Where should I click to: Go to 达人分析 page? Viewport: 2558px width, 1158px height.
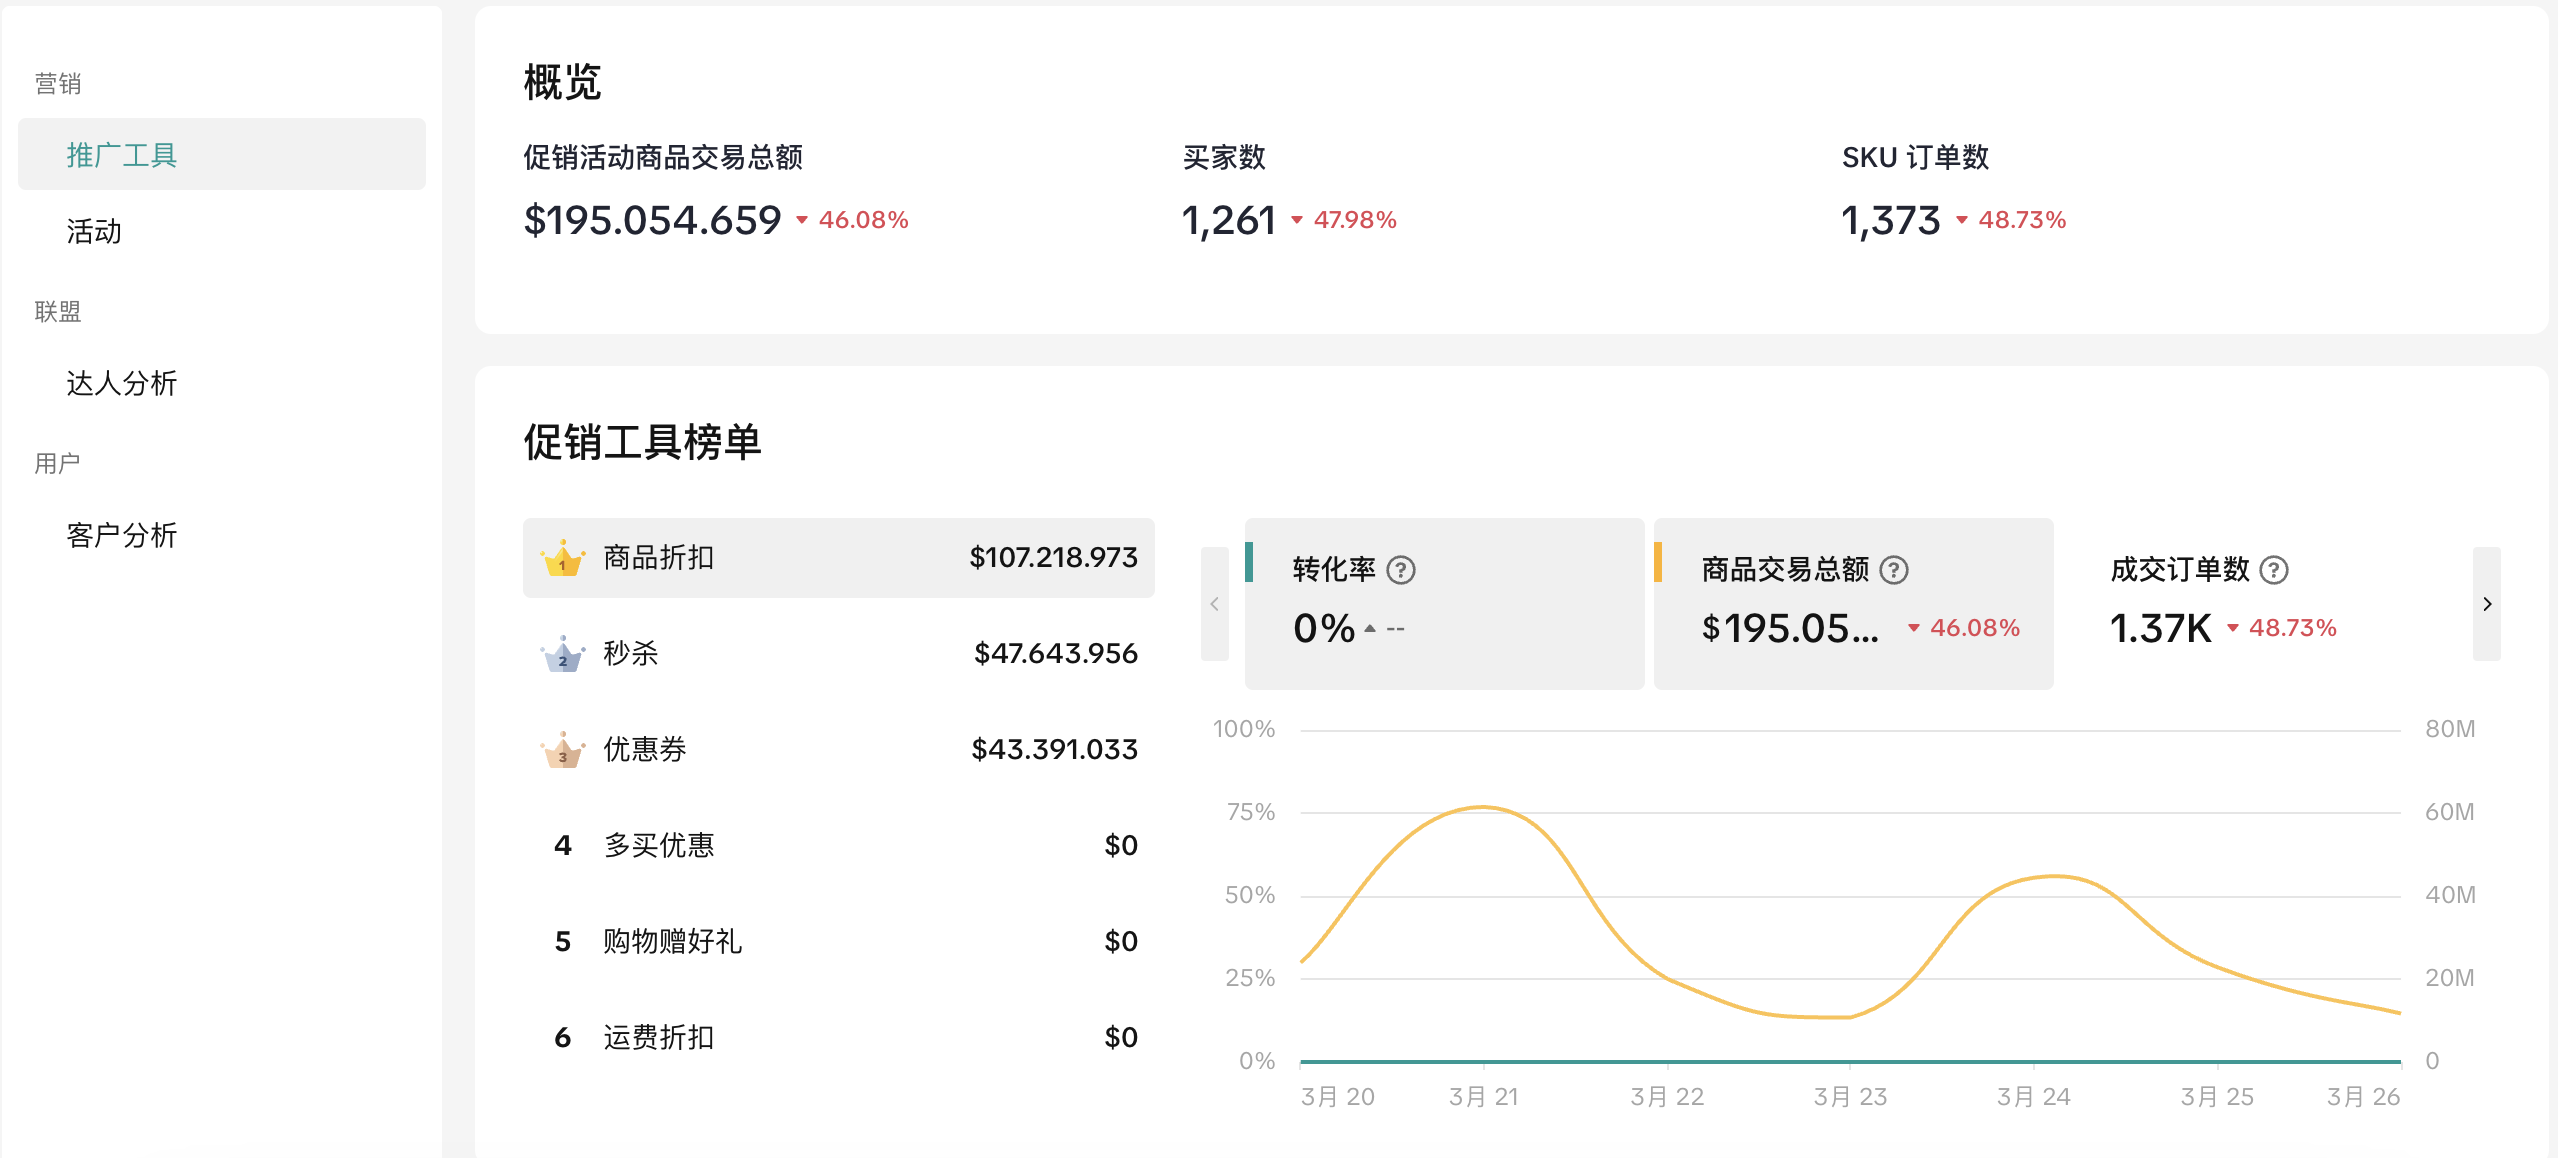pyautogui.click(x=121, y=383)
